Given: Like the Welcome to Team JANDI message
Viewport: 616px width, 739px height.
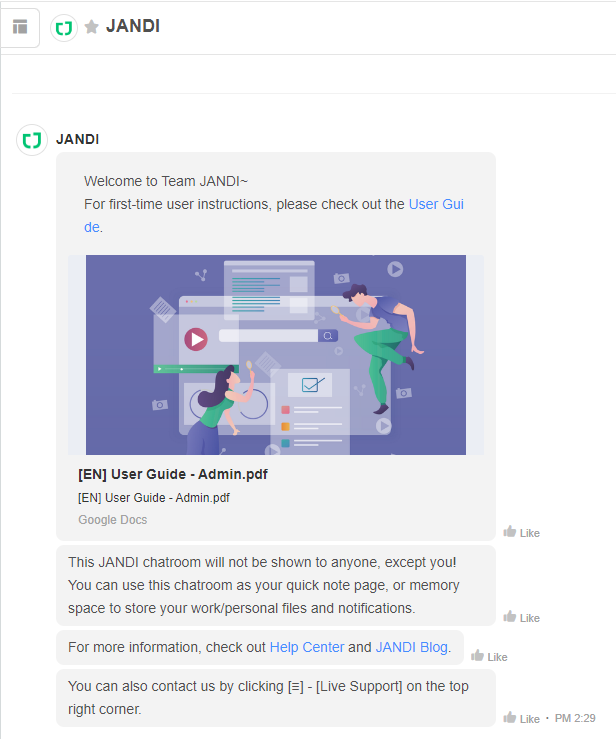Looking at the screenshot, I should tap(522, 533).
